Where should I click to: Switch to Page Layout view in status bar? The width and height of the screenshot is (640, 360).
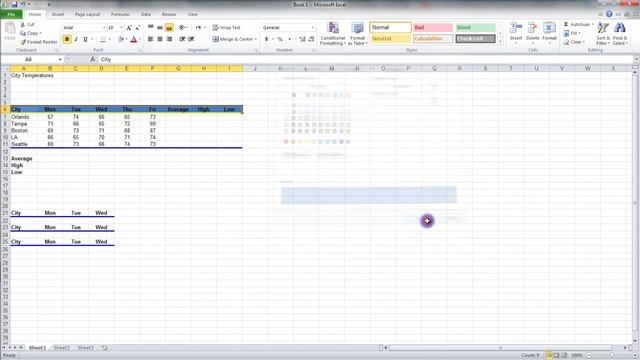click(557, 356)
